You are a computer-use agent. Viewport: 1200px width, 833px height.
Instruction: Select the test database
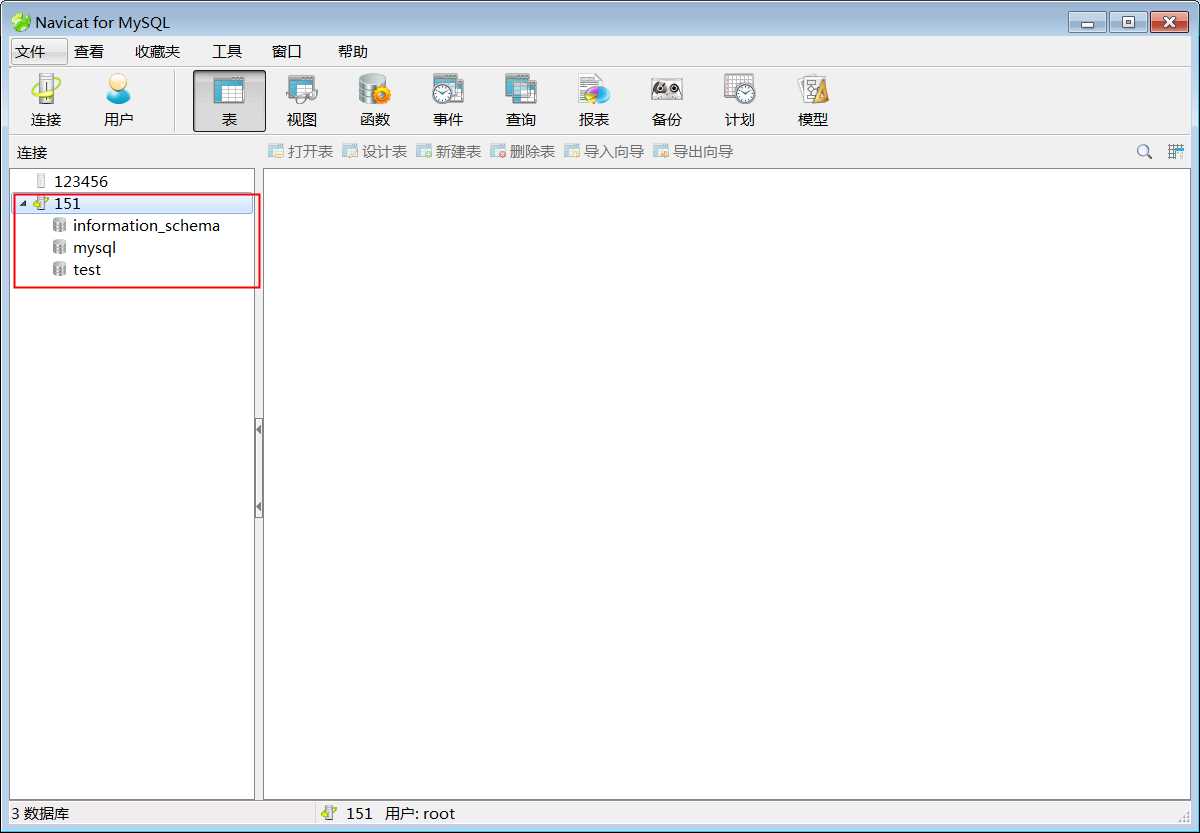87,270
